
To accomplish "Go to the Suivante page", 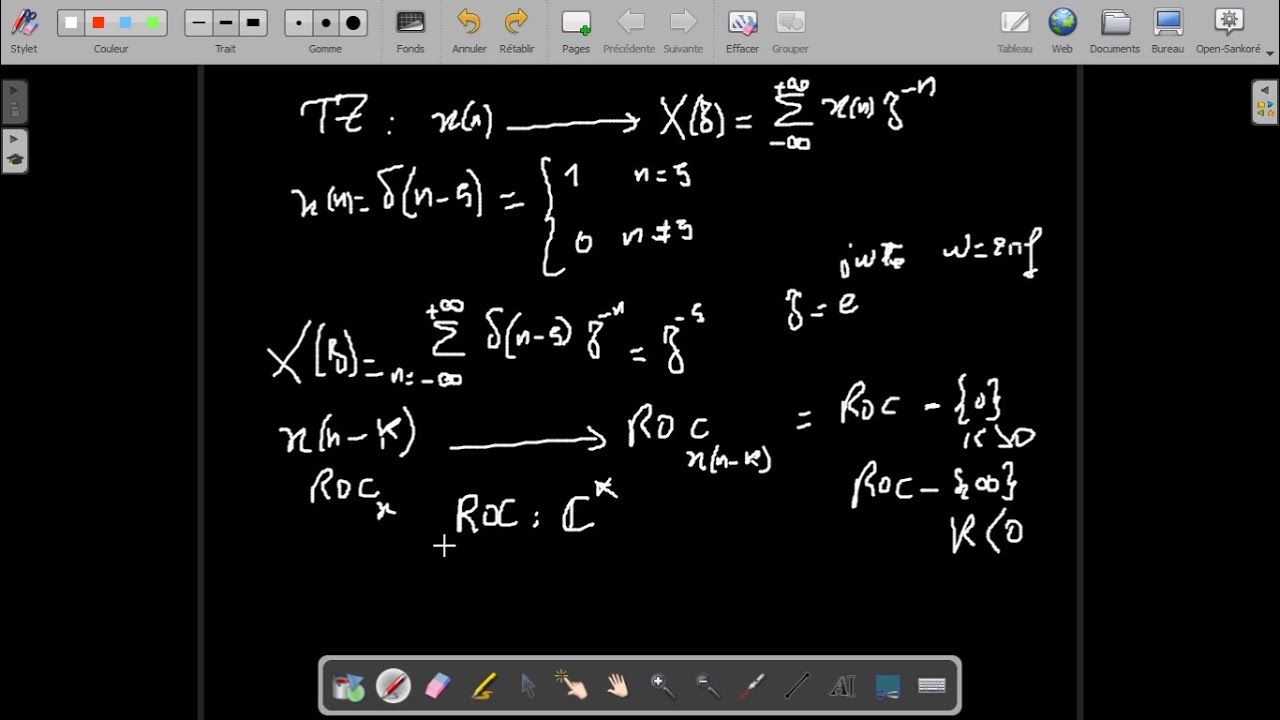I will [x=683, y=30].
